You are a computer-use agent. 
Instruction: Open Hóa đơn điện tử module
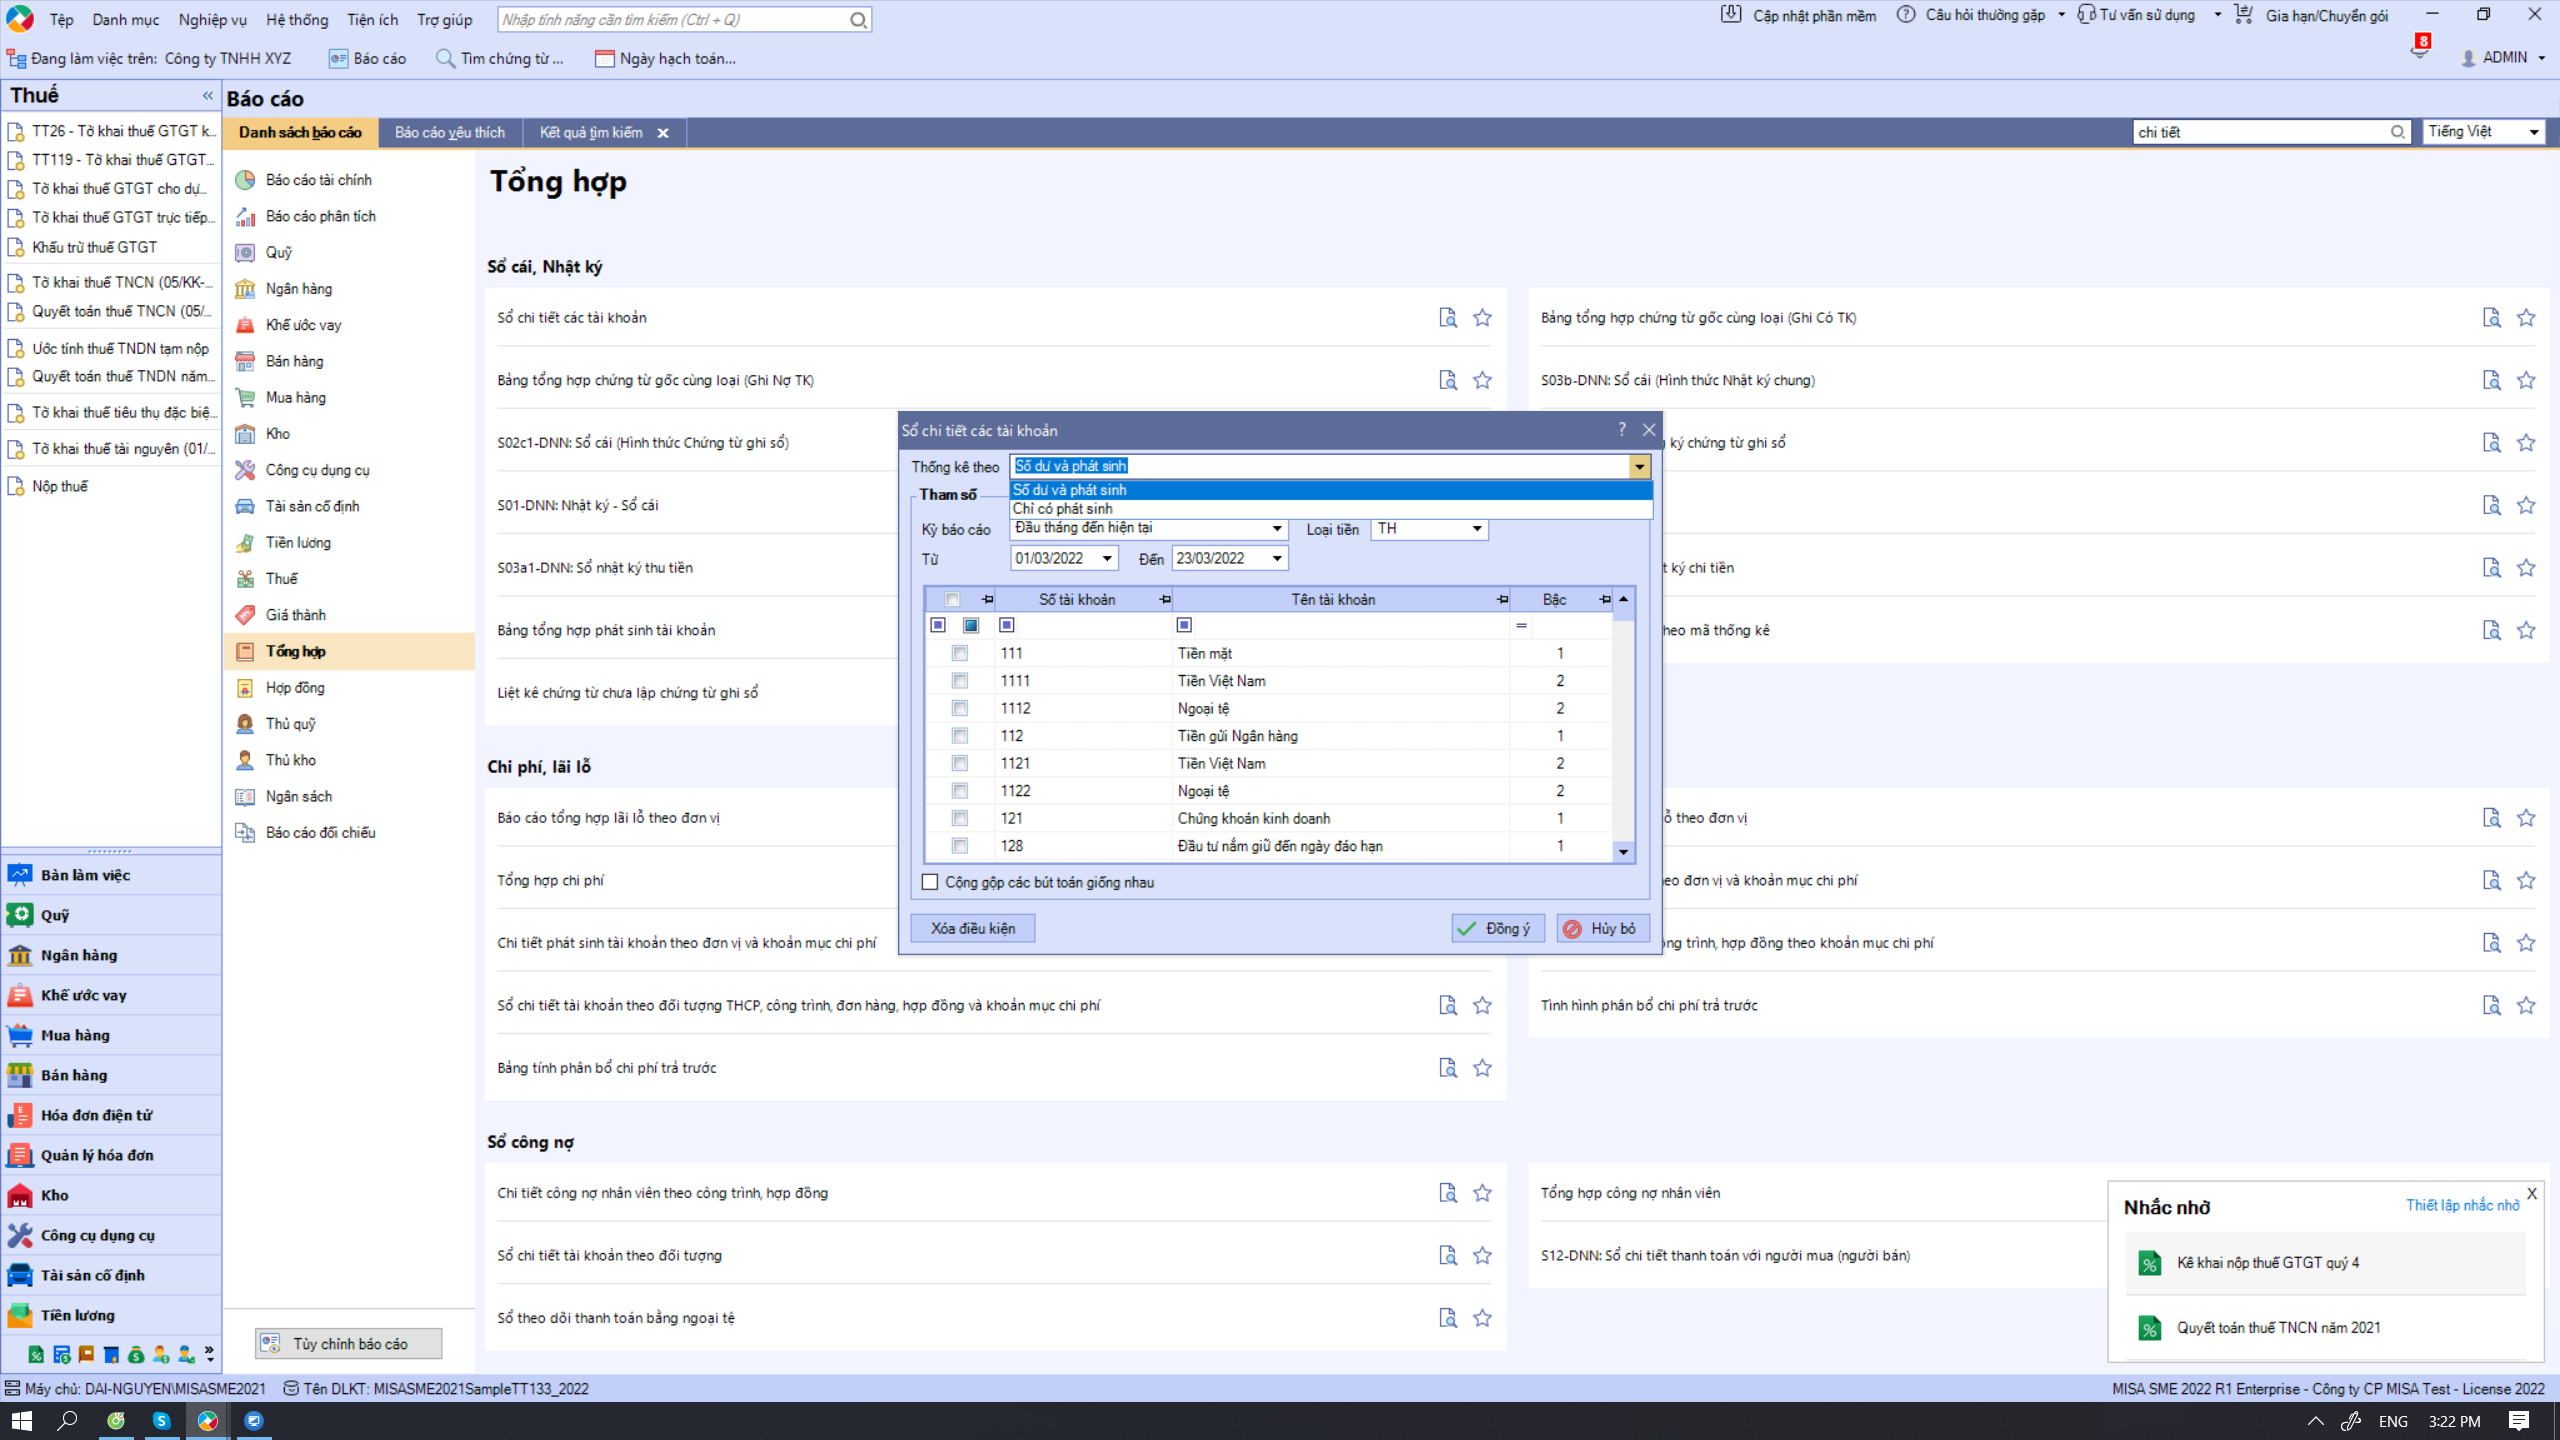110,1115
